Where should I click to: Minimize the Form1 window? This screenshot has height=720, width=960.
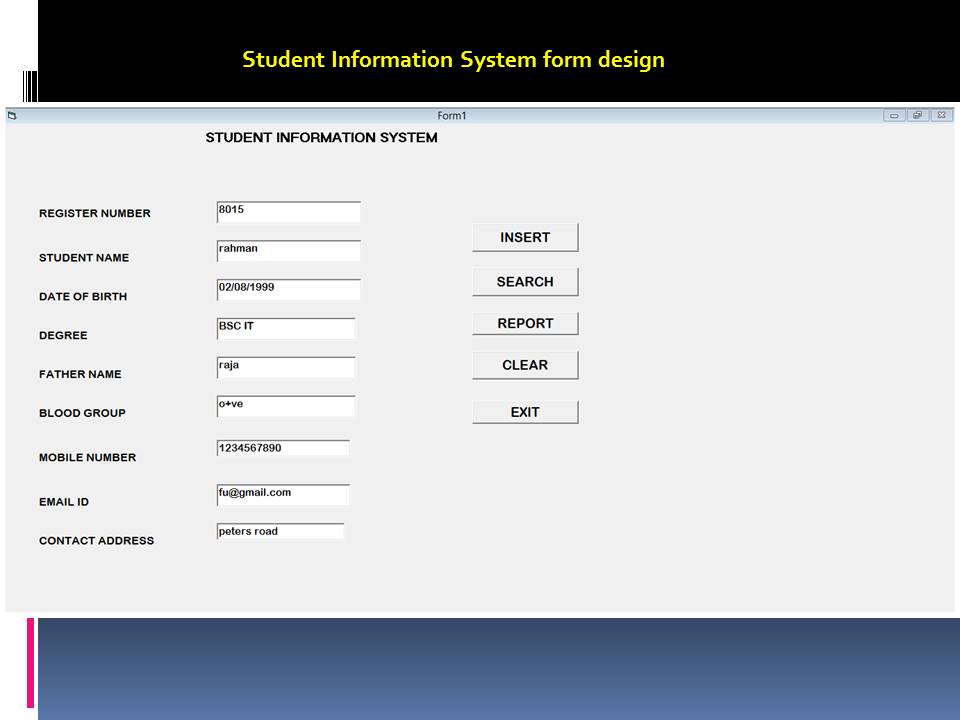pos(894,115)
